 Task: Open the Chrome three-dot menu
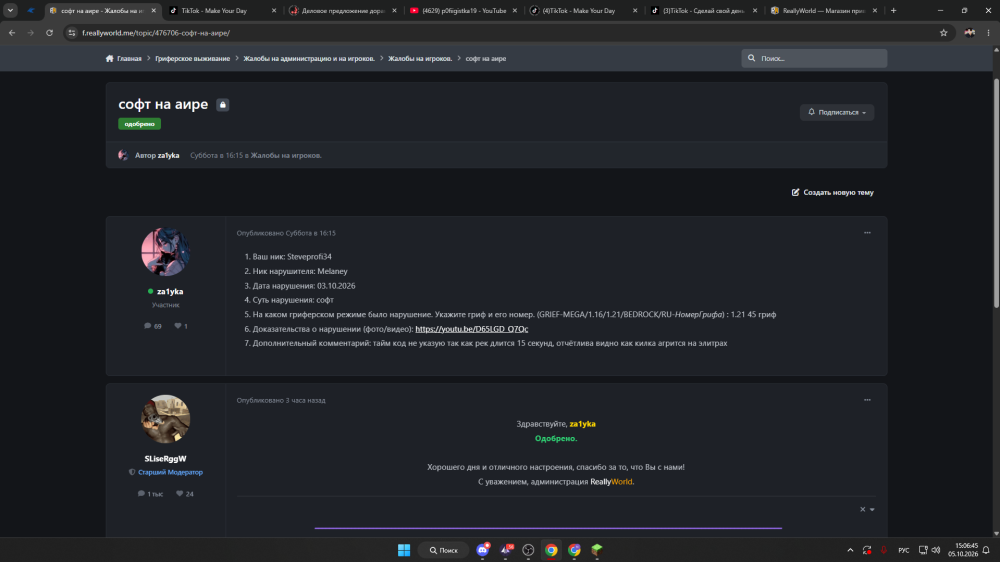(988, 33)
